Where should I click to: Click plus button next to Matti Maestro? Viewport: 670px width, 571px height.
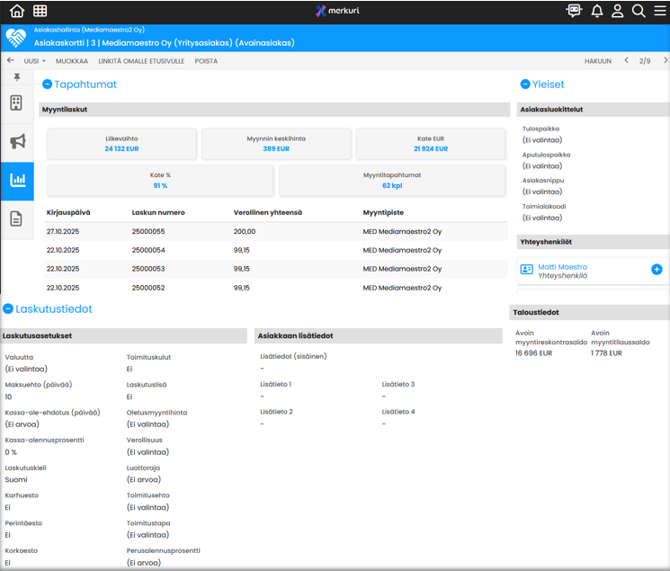click(x=657, y=270)
